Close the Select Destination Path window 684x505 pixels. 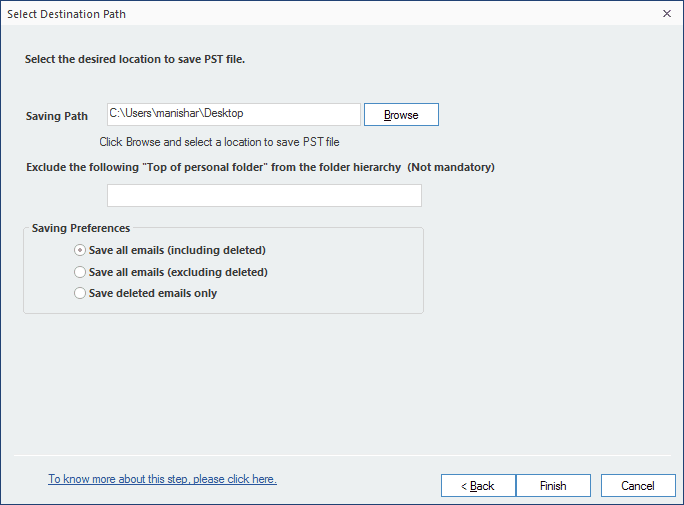tap(666, 14)
